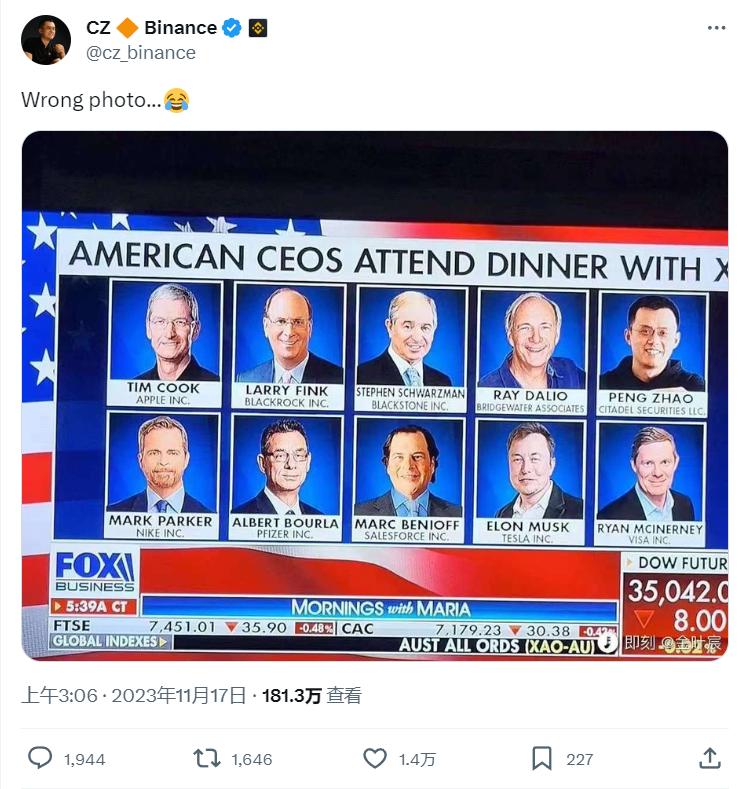View the 181.3万 查看 view count
The image size is (749, 789).
[311, 696]
